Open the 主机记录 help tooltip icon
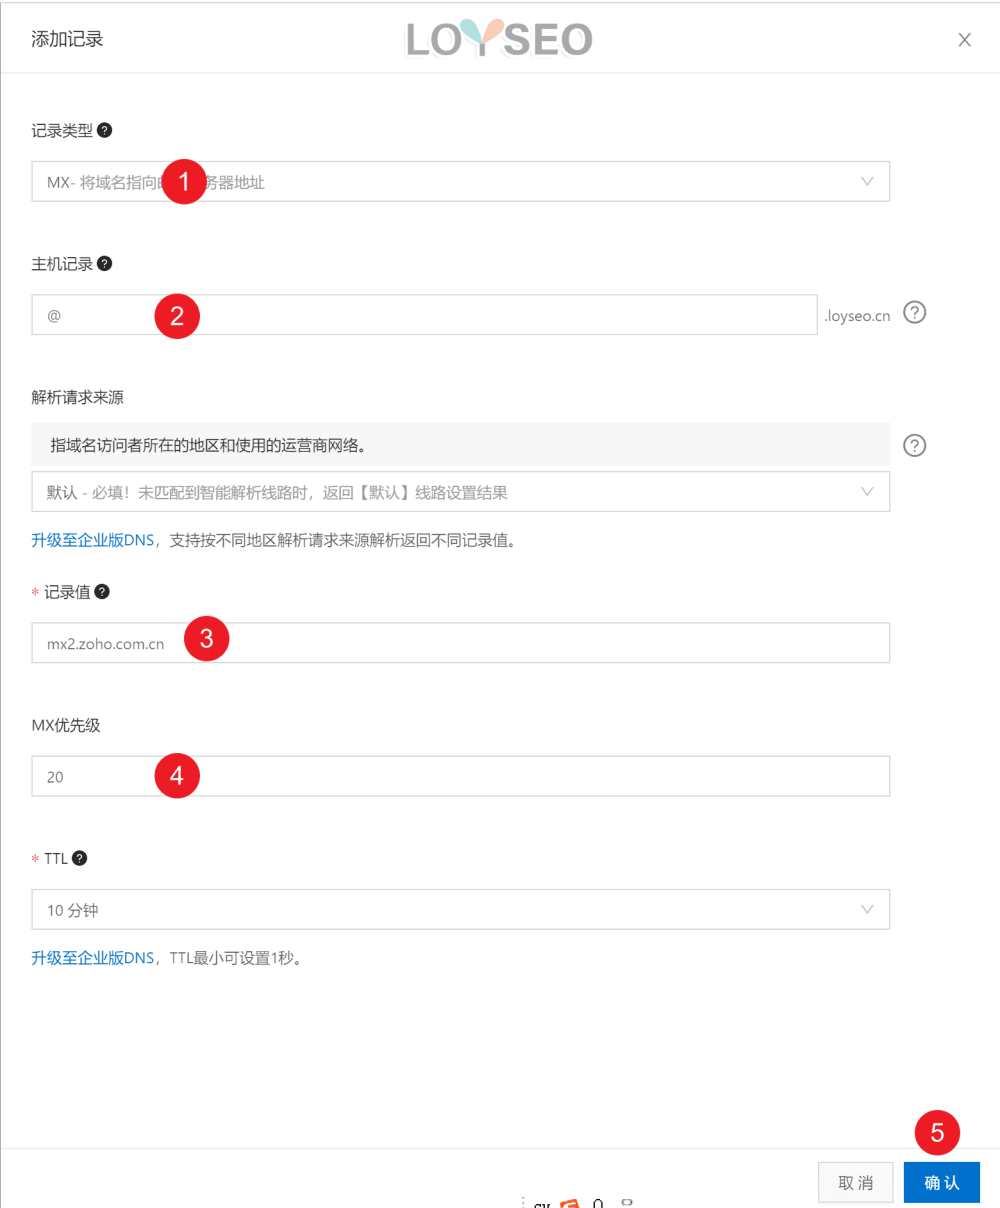The height and width of the screenshot is (1208, 1000). 107,263
